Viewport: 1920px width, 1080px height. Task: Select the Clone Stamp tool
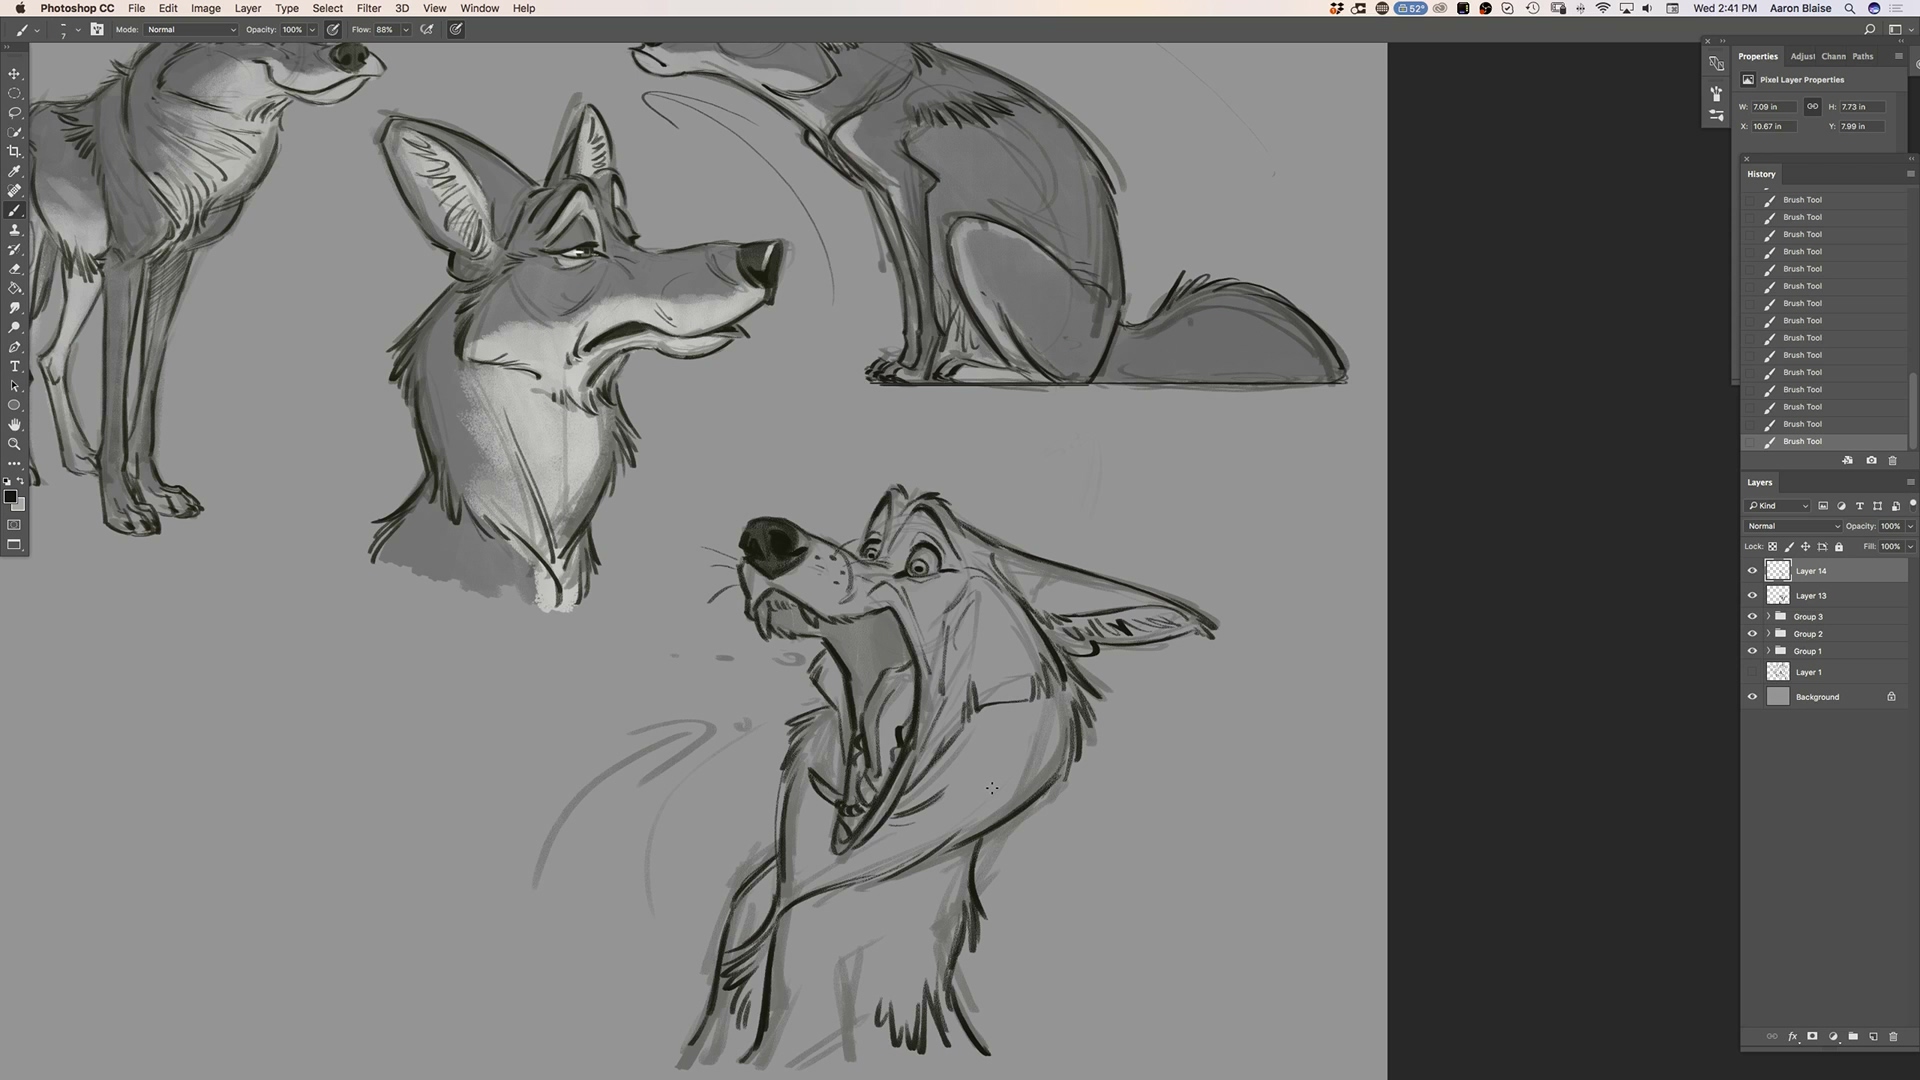[x=14, y=230]
